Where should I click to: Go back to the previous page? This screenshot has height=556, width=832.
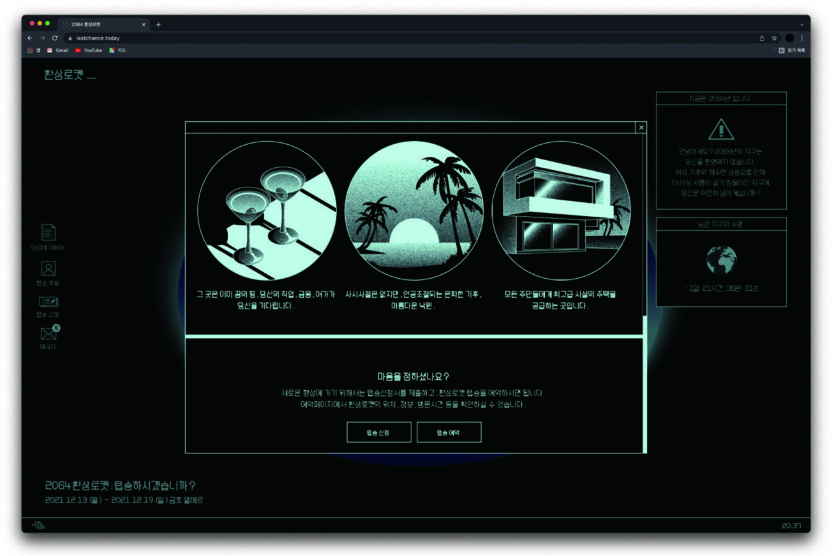tap(30, 37)
